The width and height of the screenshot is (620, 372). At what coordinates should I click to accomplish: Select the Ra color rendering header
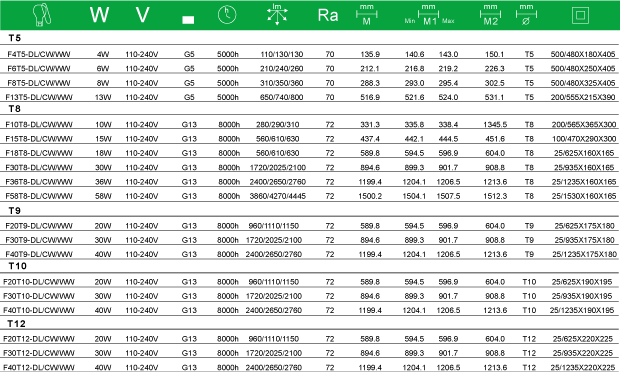pos(328,15)
